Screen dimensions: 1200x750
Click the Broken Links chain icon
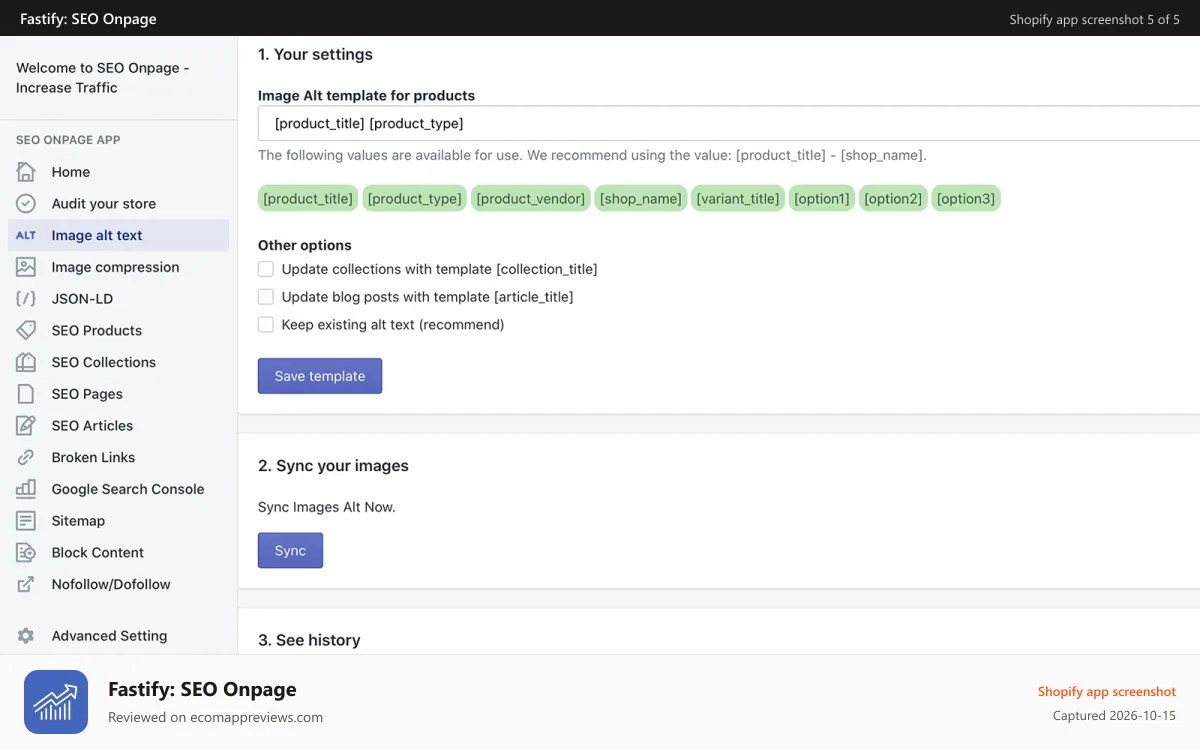[x=26, y=458]
